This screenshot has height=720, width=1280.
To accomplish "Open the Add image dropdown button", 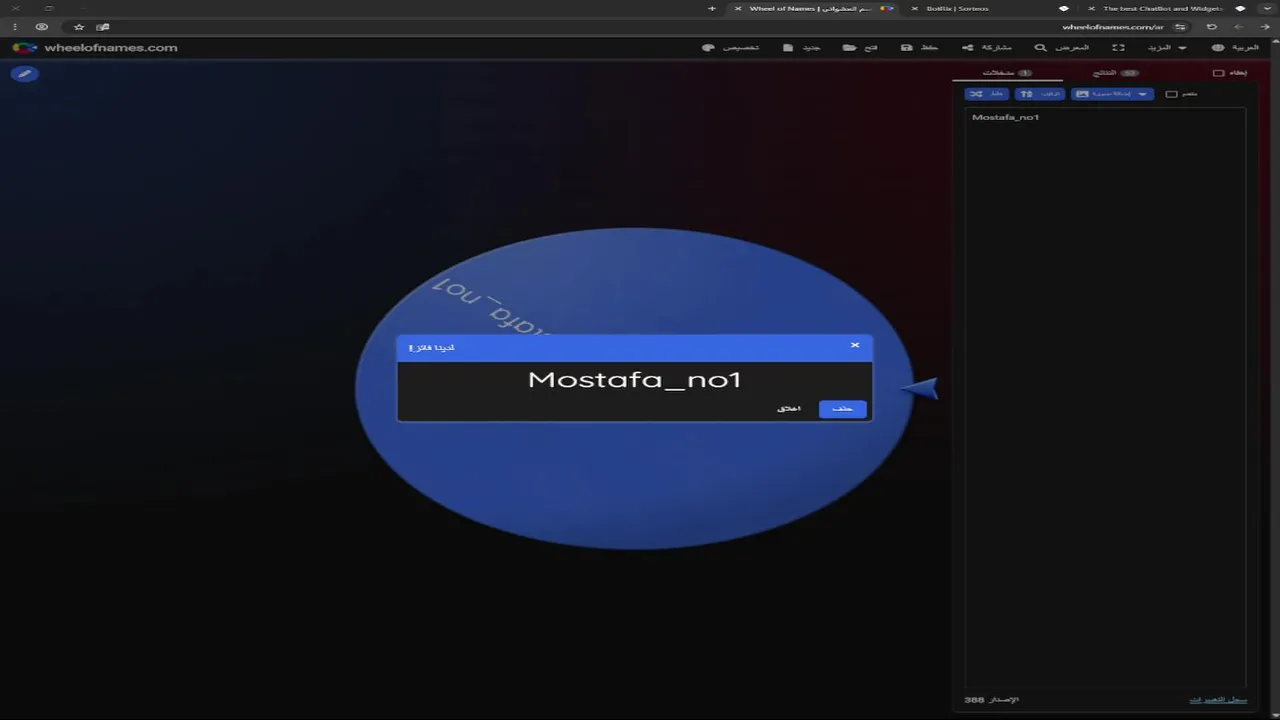I will [x=1112, y=94].
